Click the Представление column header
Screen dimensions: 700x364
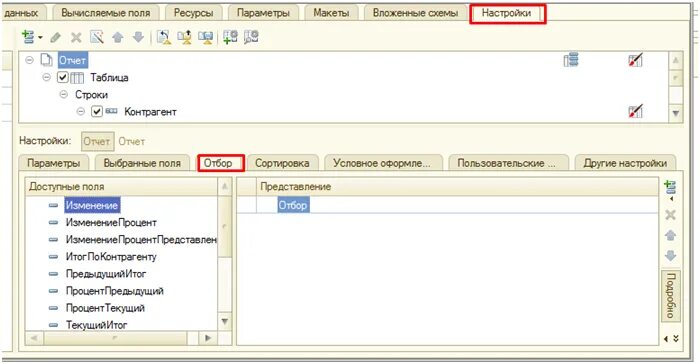(457, 187)
